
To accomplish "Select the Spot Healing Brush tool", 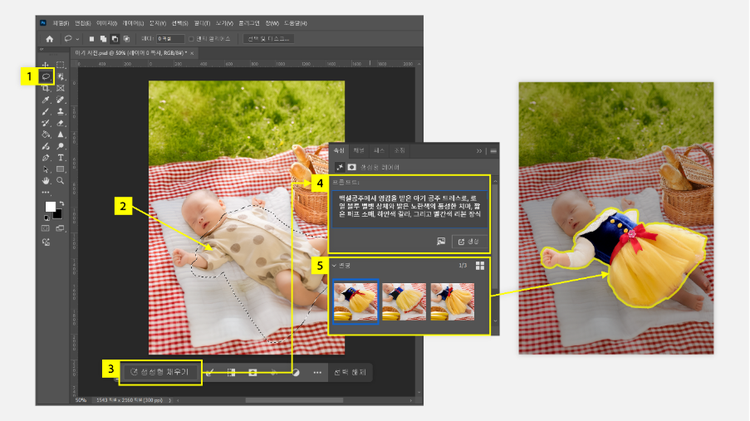I will (60, 100).
